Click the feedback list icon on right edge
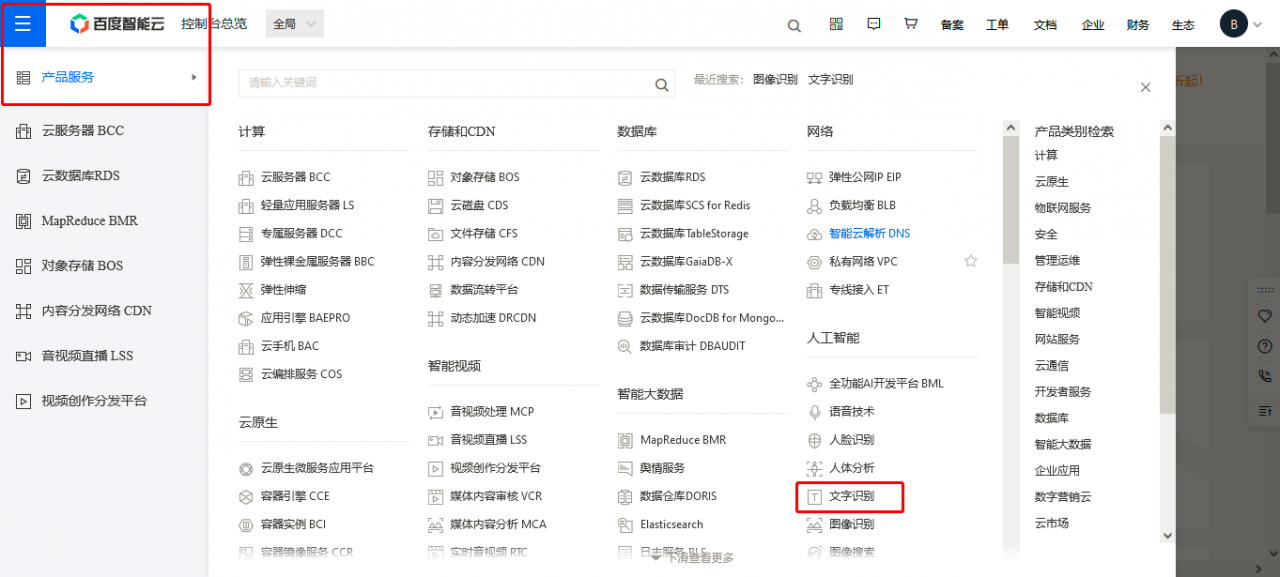 [x=1264, y=412]
